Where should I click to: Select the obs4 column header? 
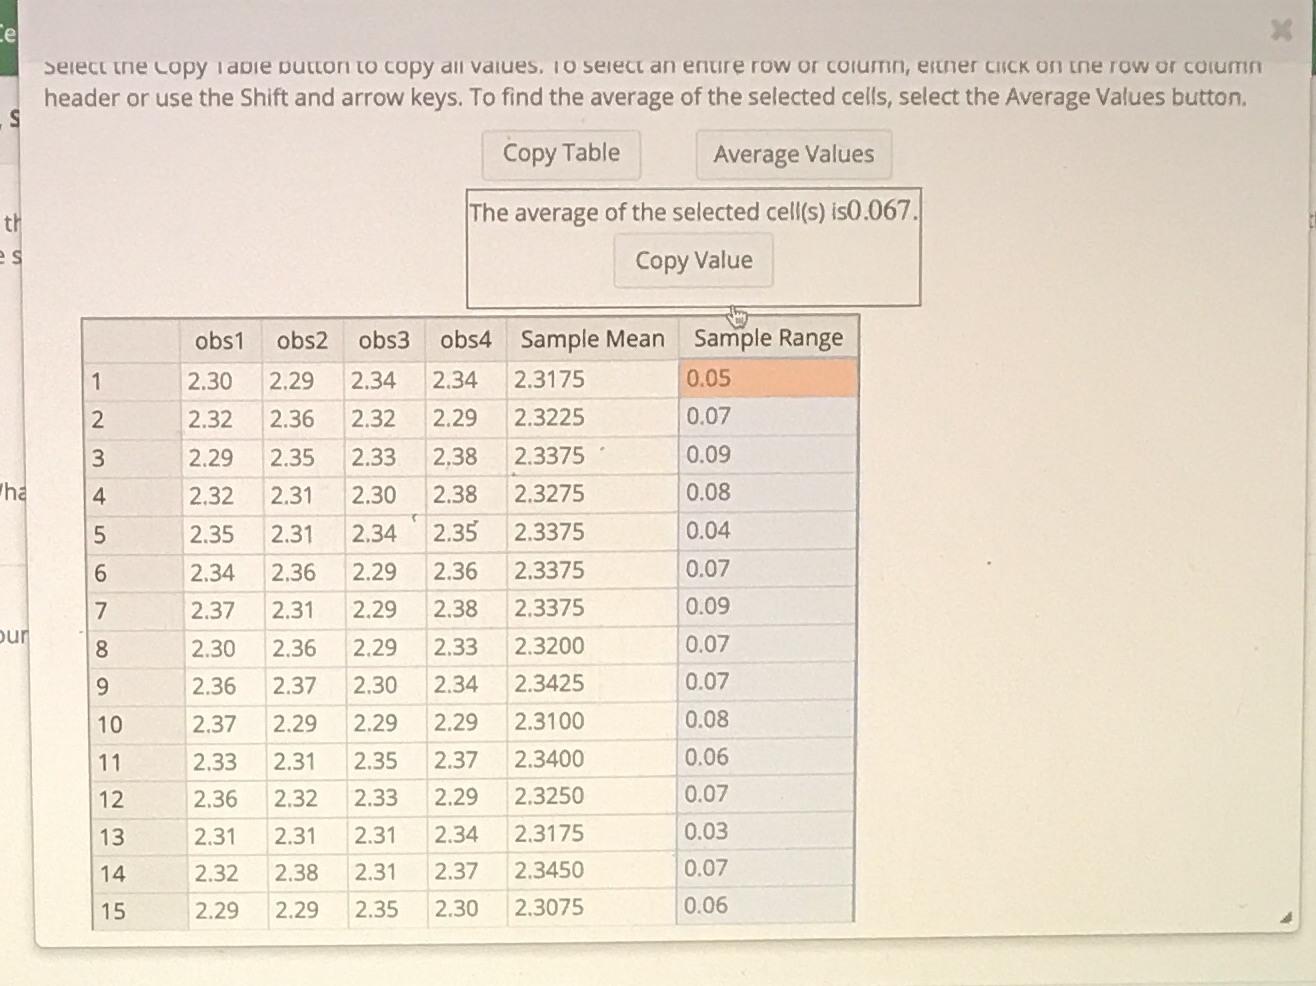click(464, 339)
